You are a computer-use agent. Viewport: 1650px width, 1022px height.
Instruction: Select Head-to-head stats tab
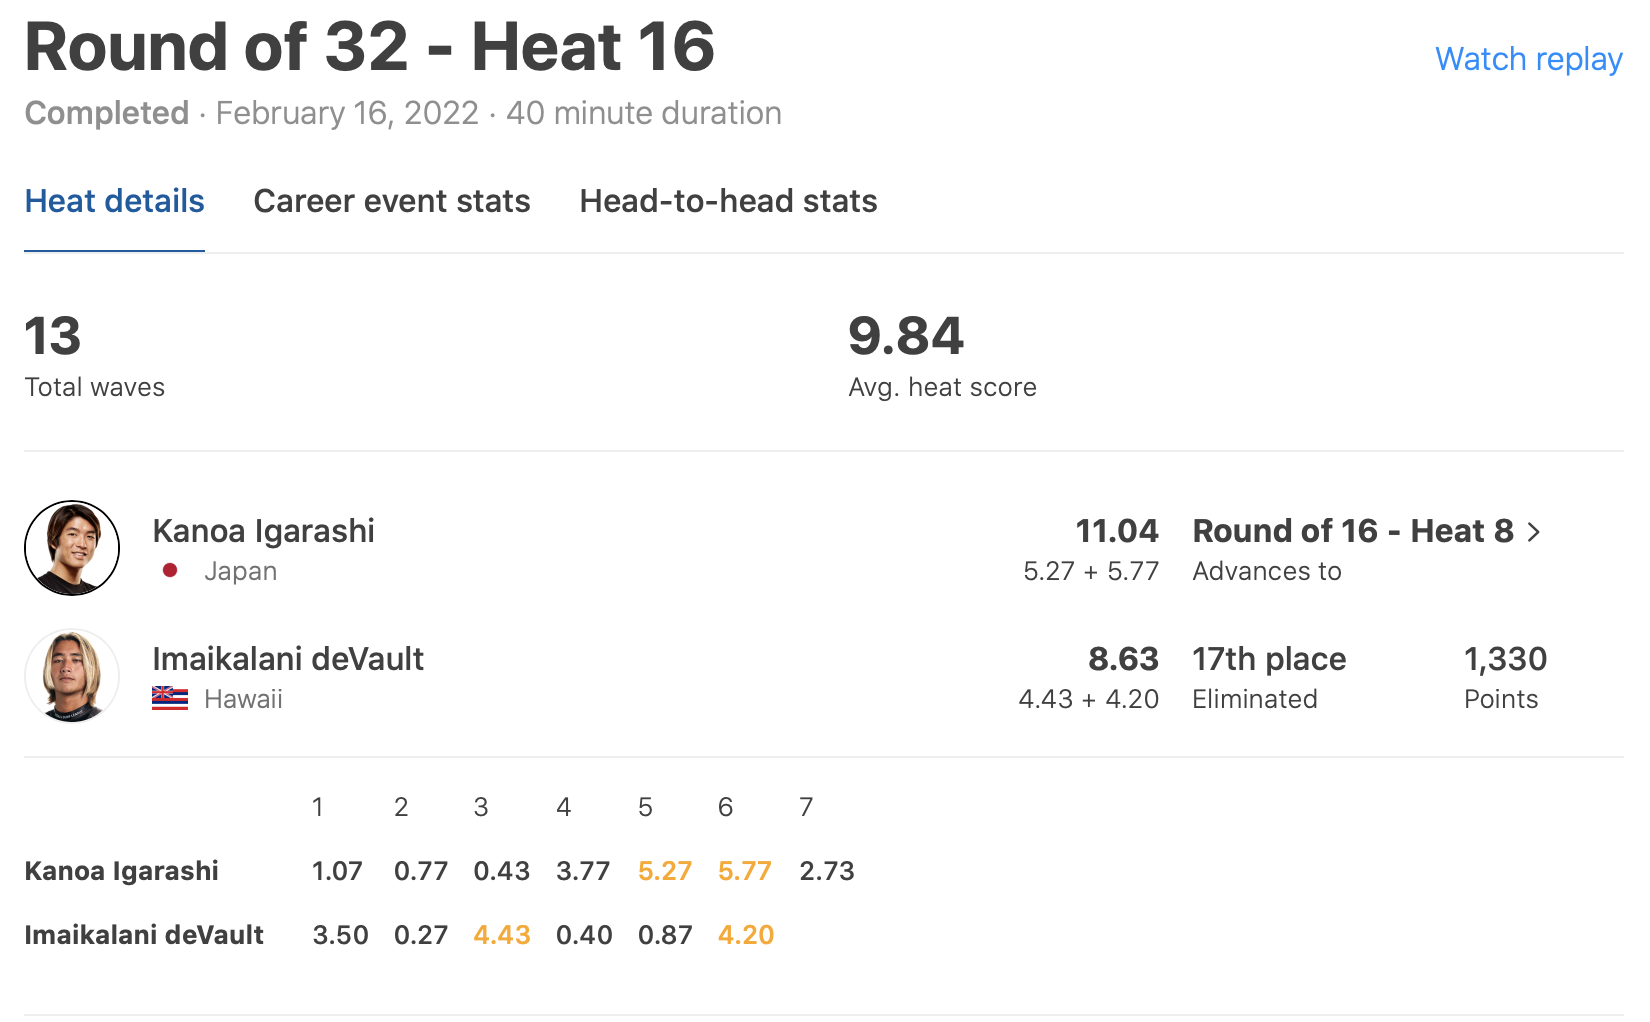(728, 201)
